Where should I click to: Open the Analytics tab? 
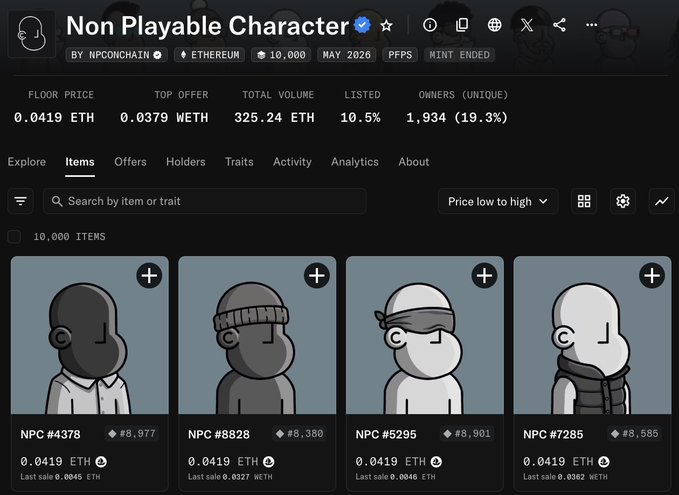point(355,162)
